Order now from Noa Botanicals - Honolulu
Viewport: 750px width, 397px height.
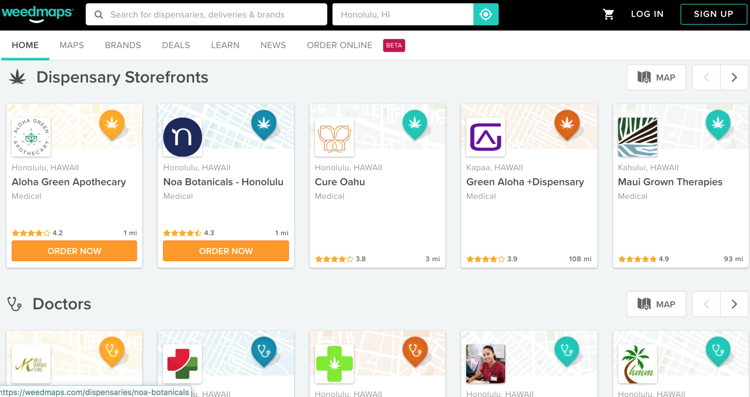pyautogui.click(x=226, y=251)
